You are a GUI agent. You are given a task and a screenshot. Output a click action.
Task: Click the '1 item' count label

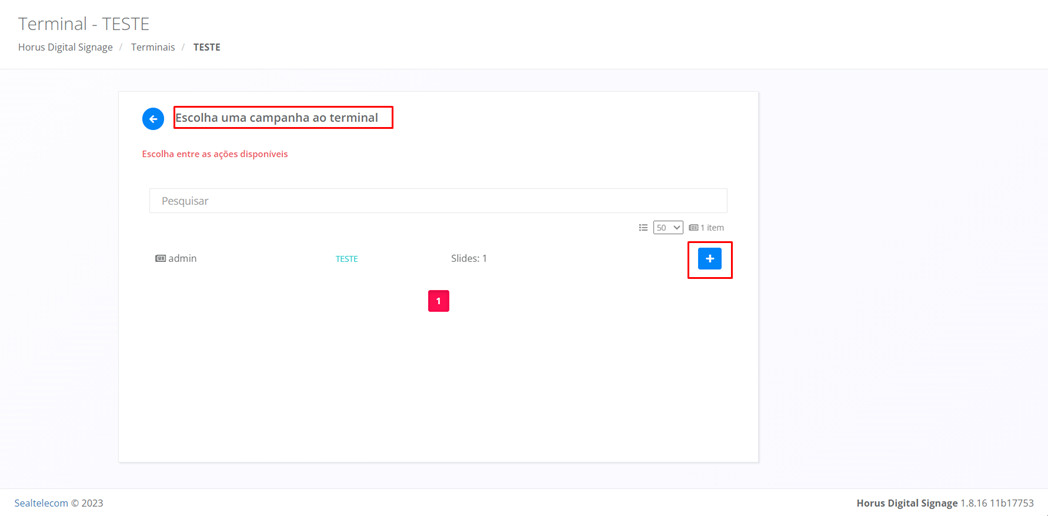712,228
